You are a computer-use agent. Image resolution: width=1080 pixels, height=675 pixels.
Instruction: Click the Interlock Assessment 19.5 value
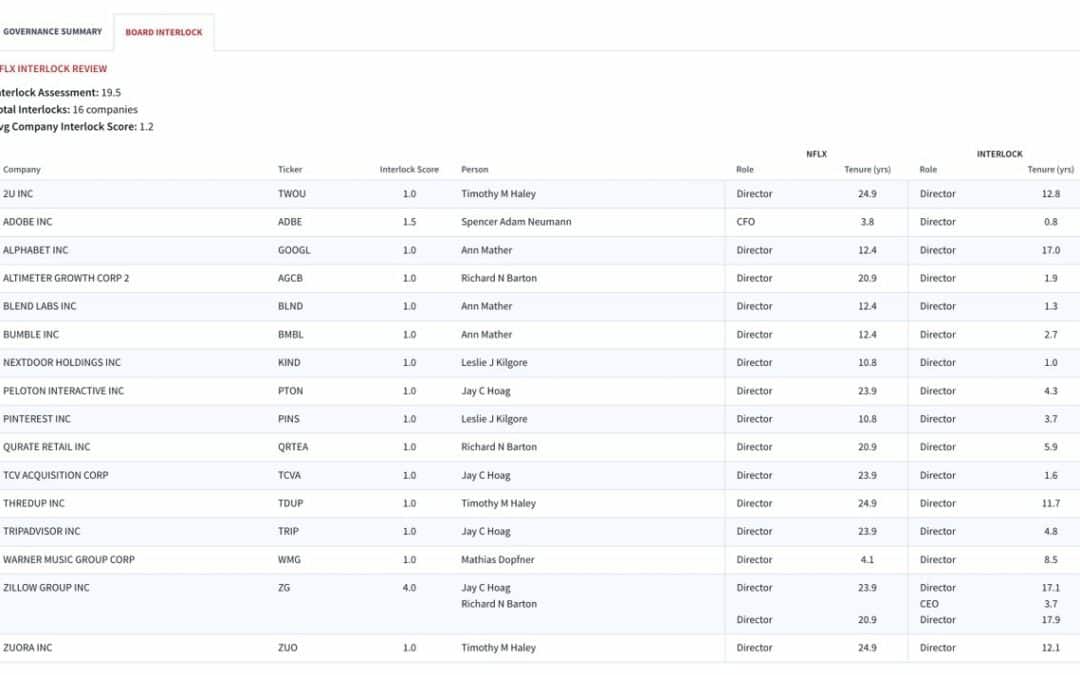[111, 92]
